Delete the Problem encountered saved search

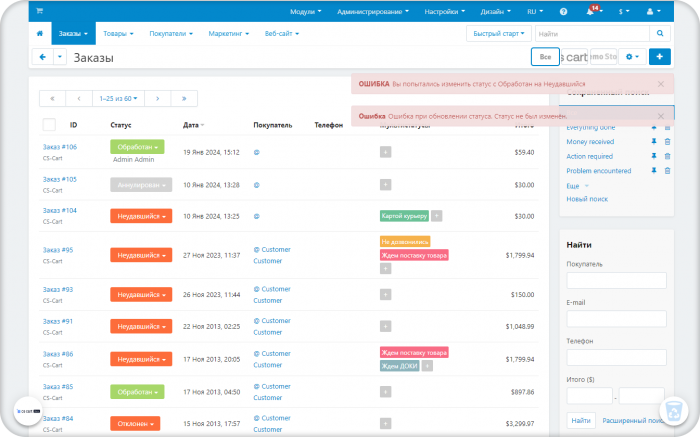667,171
